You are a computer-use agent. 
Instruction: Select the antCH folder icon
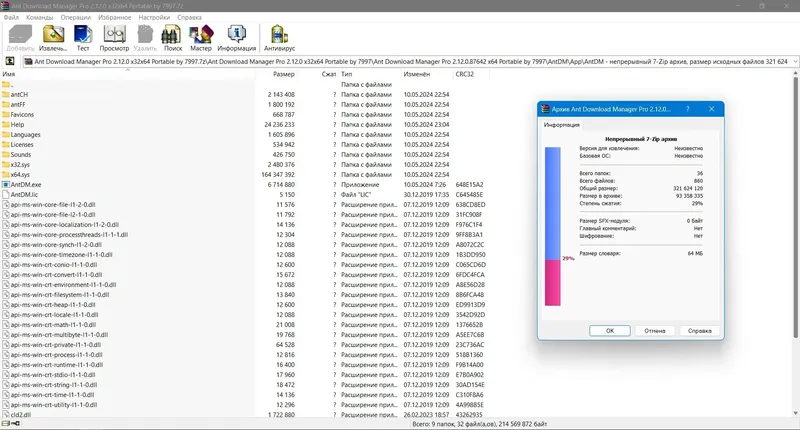pos(6,94)
